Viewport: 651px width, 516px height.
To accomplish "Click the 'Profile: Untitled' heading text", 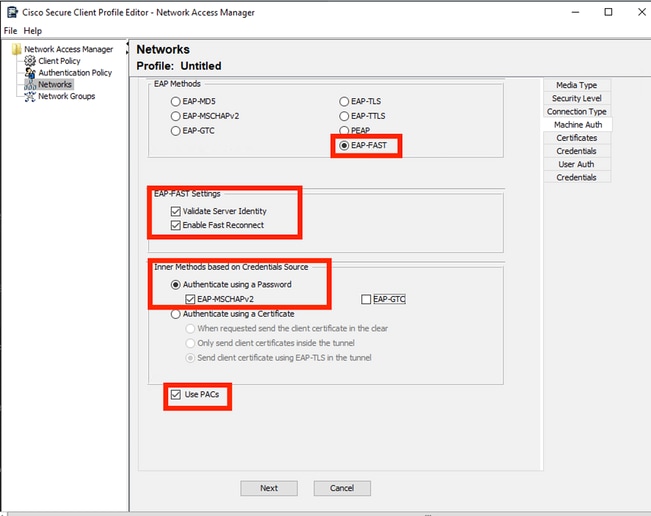I will tap(179, 66).
